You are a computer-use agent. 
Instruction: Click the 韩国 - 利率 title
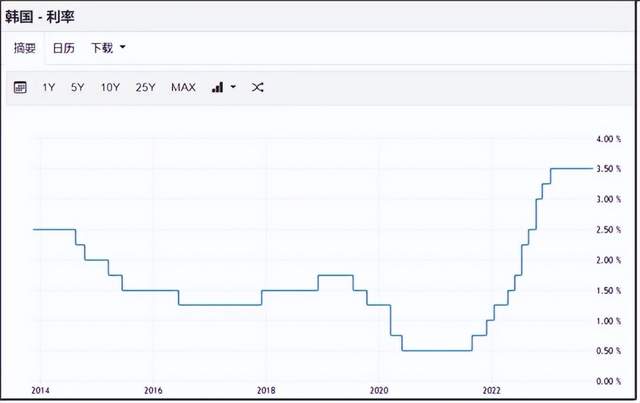pyautogui.click(x=40, y=17)
